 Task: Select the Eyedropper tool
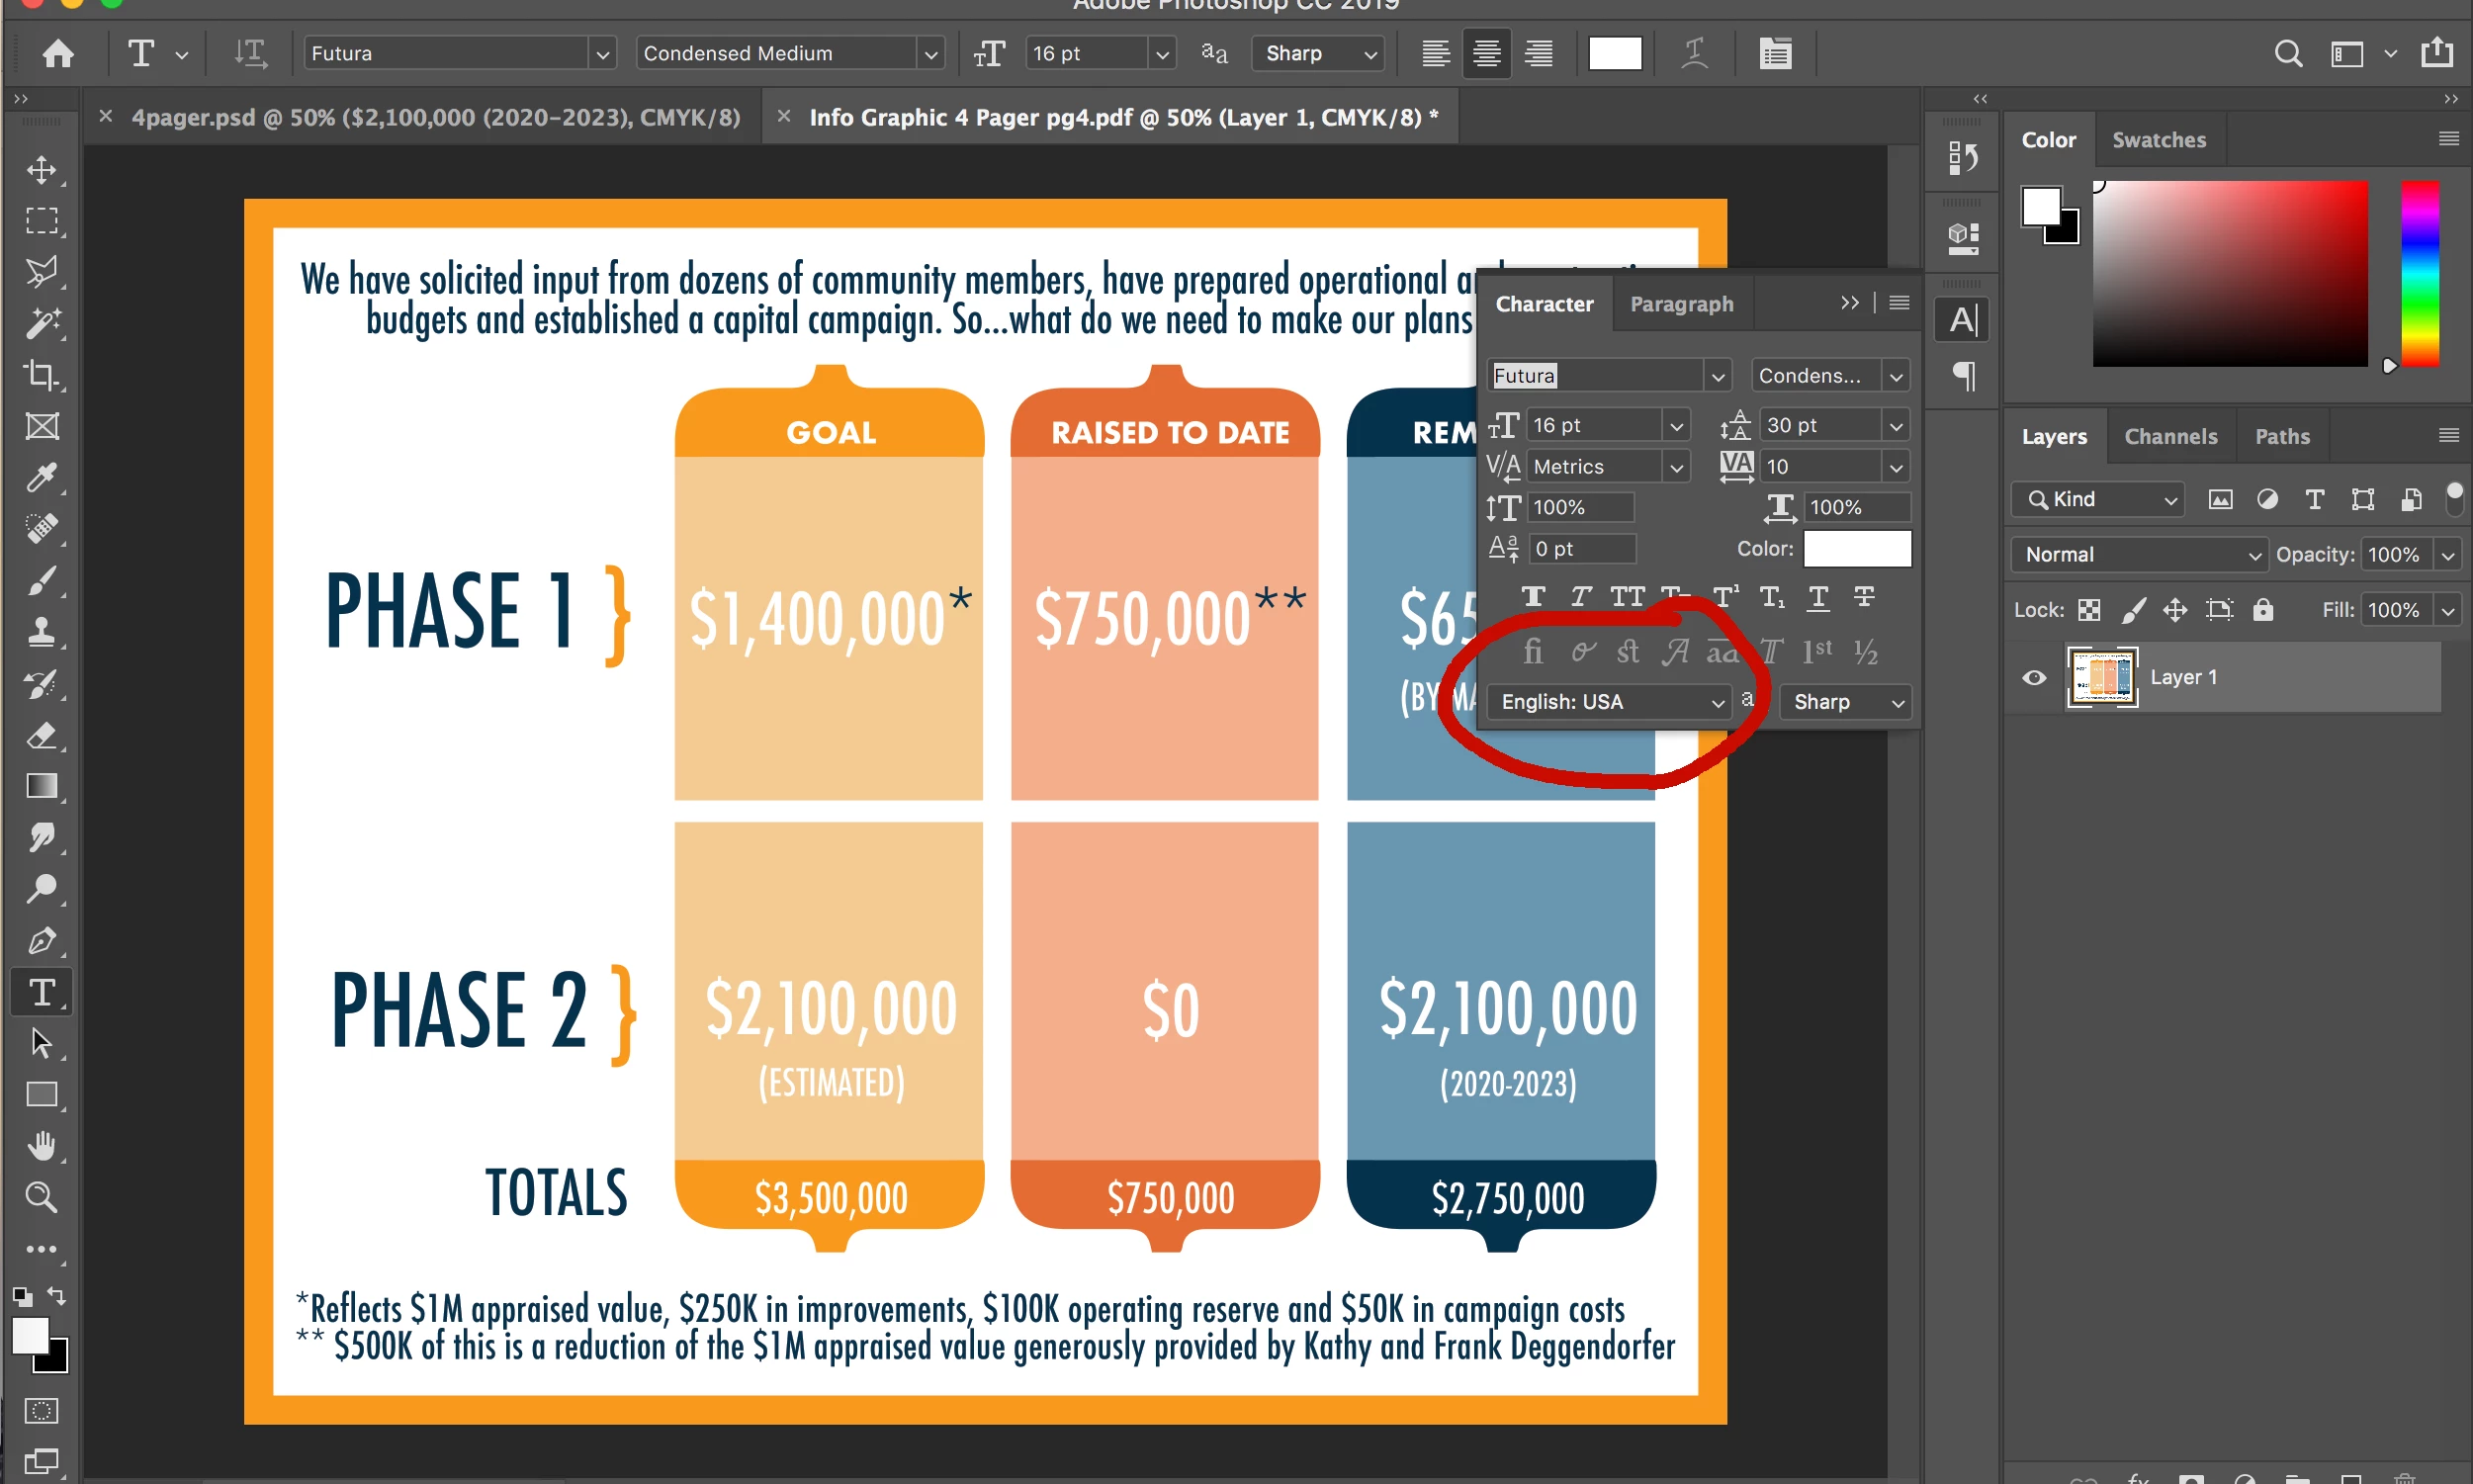(x=41, y=478)
